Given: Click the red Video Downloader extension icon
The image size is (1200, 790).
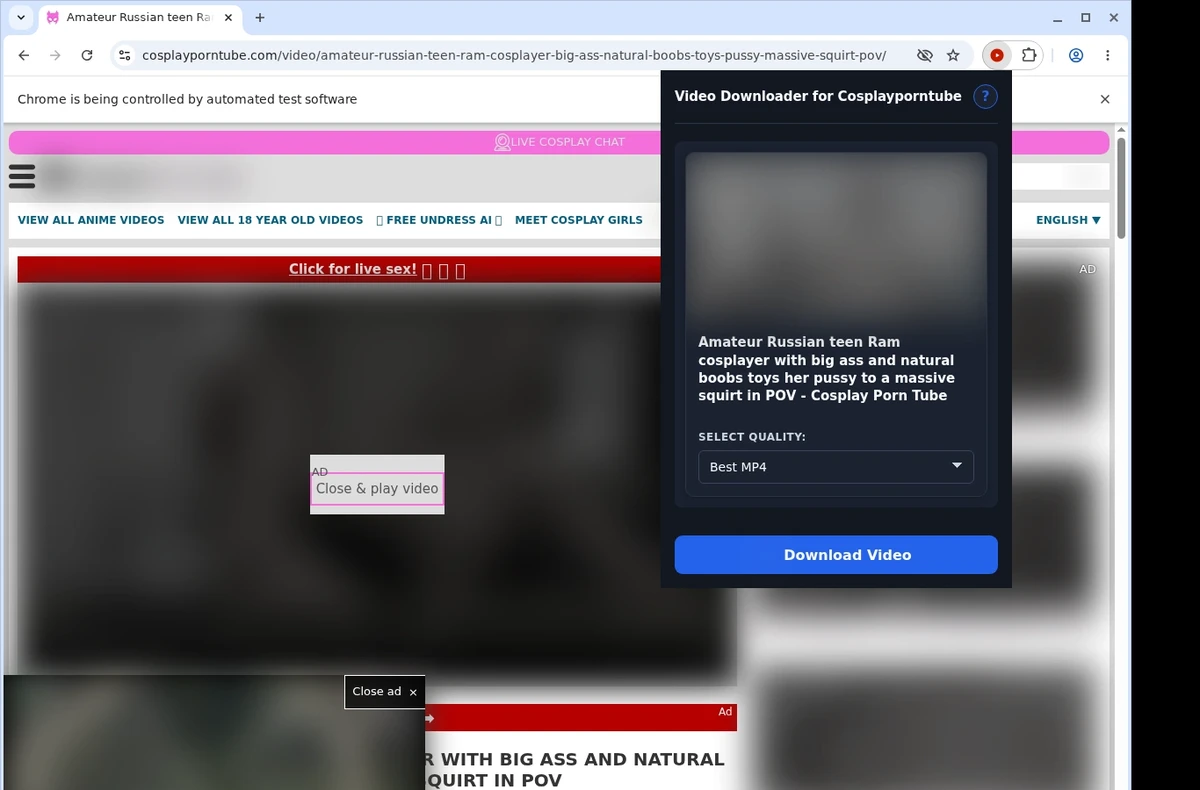Looking at the screenshot, I should tap(997, 56).
